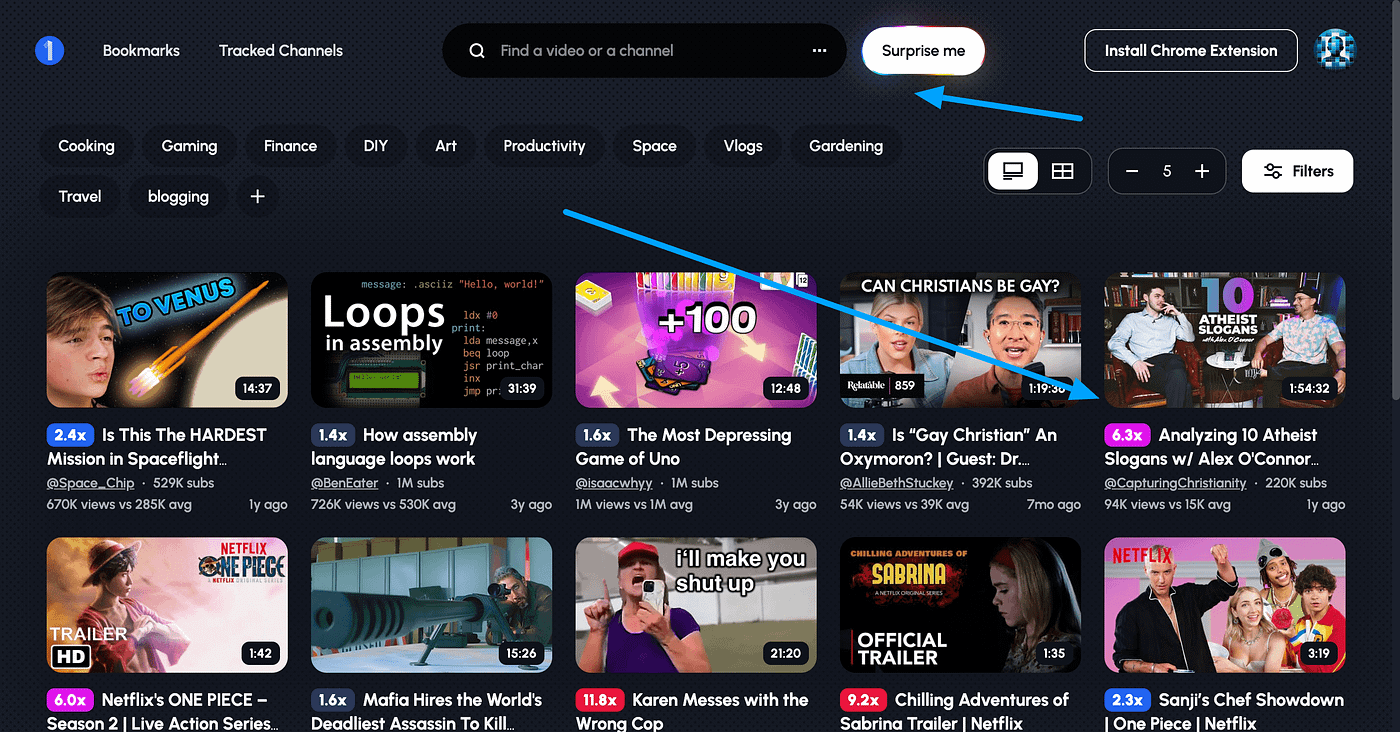
Task: Click the 11.8x badge on Karen video
Action: click(599, 700)
